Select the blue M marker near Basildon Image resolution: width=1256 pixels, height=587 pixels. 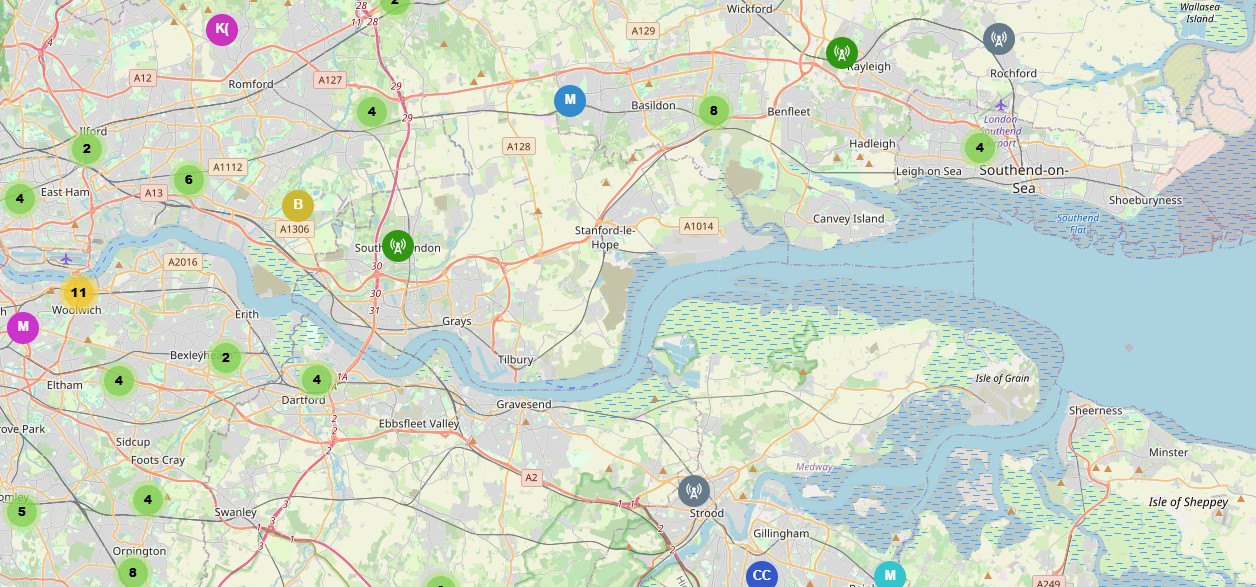[x=570, y=101]
